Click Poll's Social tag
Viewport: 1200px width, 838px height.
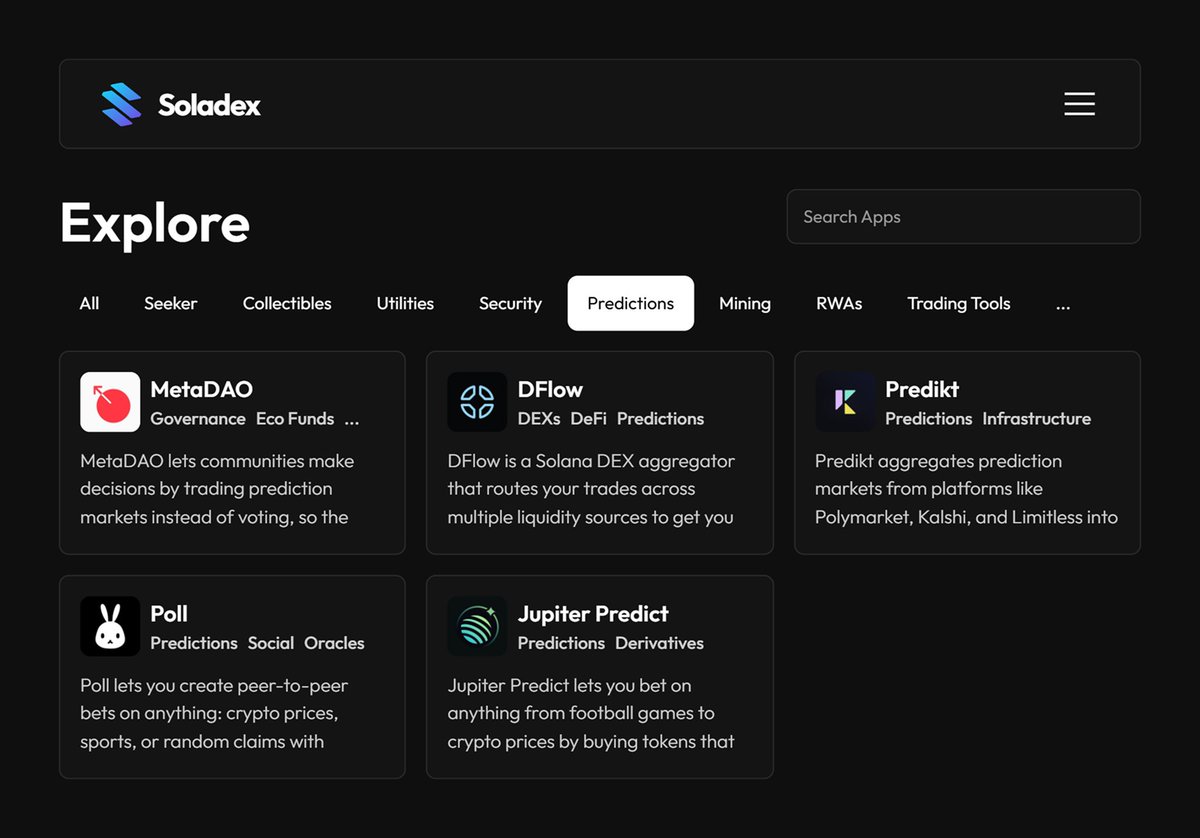[271, 643]
